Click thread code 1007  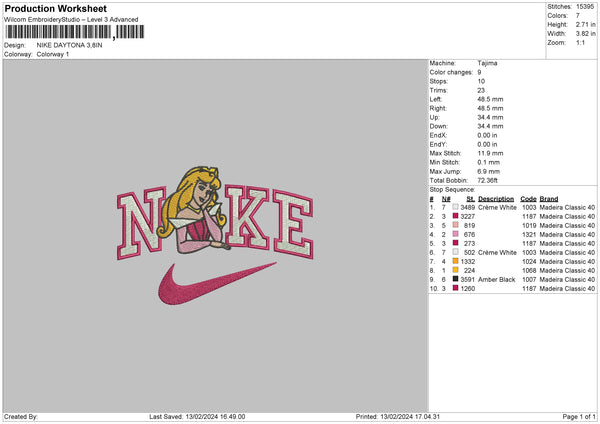[529, 279]
